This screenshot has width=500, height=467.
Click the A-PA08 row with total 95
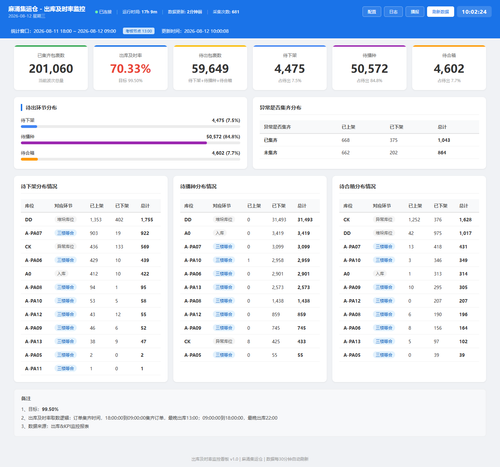[x=91, y=287]
